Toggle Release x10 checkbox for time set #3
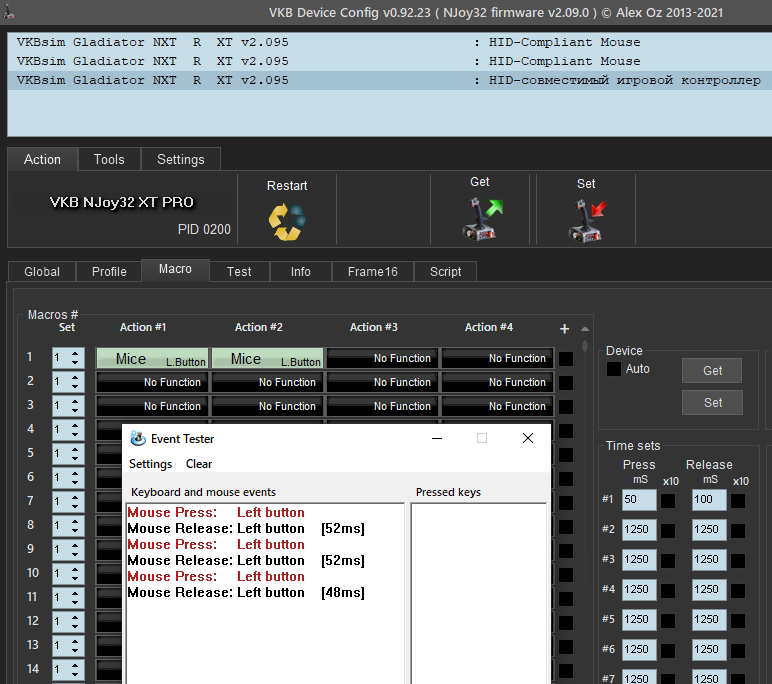772x684 pixels. (x=738, y=561)
